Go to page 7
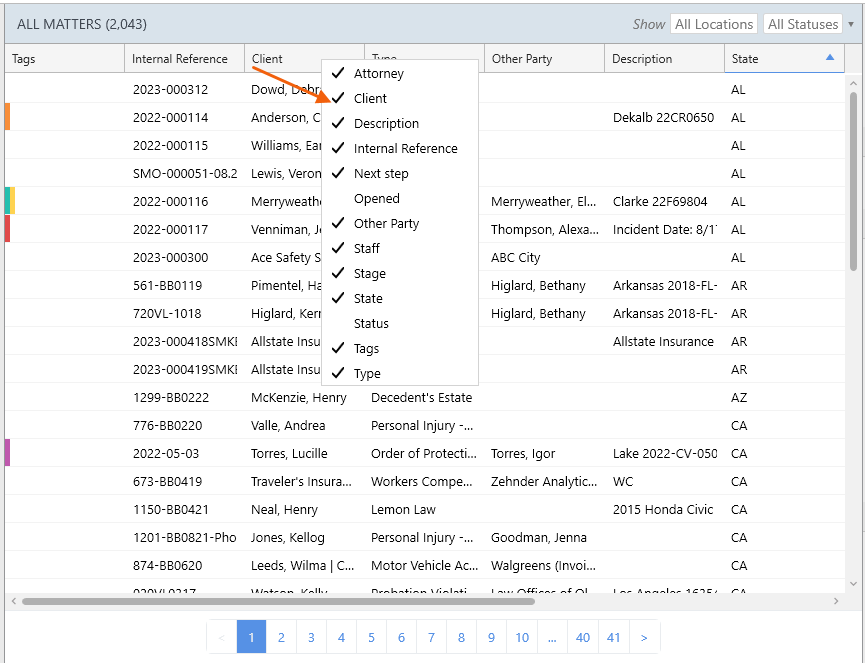 (431, 637)
